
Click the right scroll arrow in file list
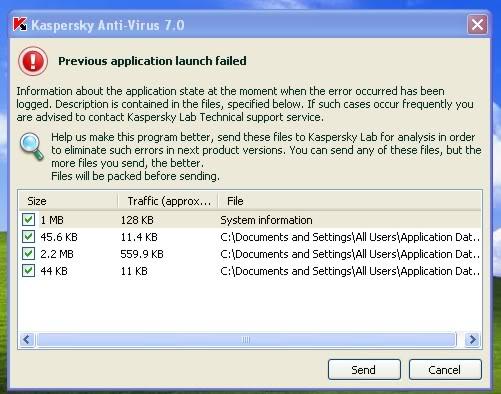(x=472, y=340)
